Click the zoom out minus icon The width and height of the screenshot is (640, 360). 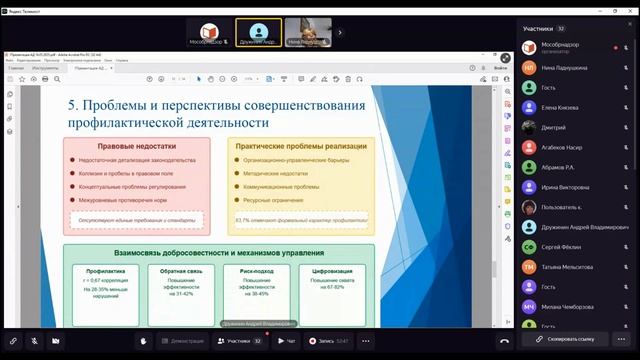(x=222, y=79)
